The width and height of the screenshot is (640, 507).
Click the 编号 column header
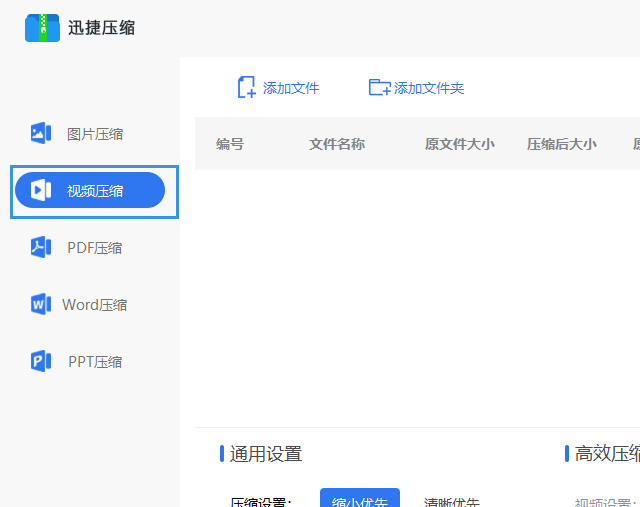[x=230, y=144]
